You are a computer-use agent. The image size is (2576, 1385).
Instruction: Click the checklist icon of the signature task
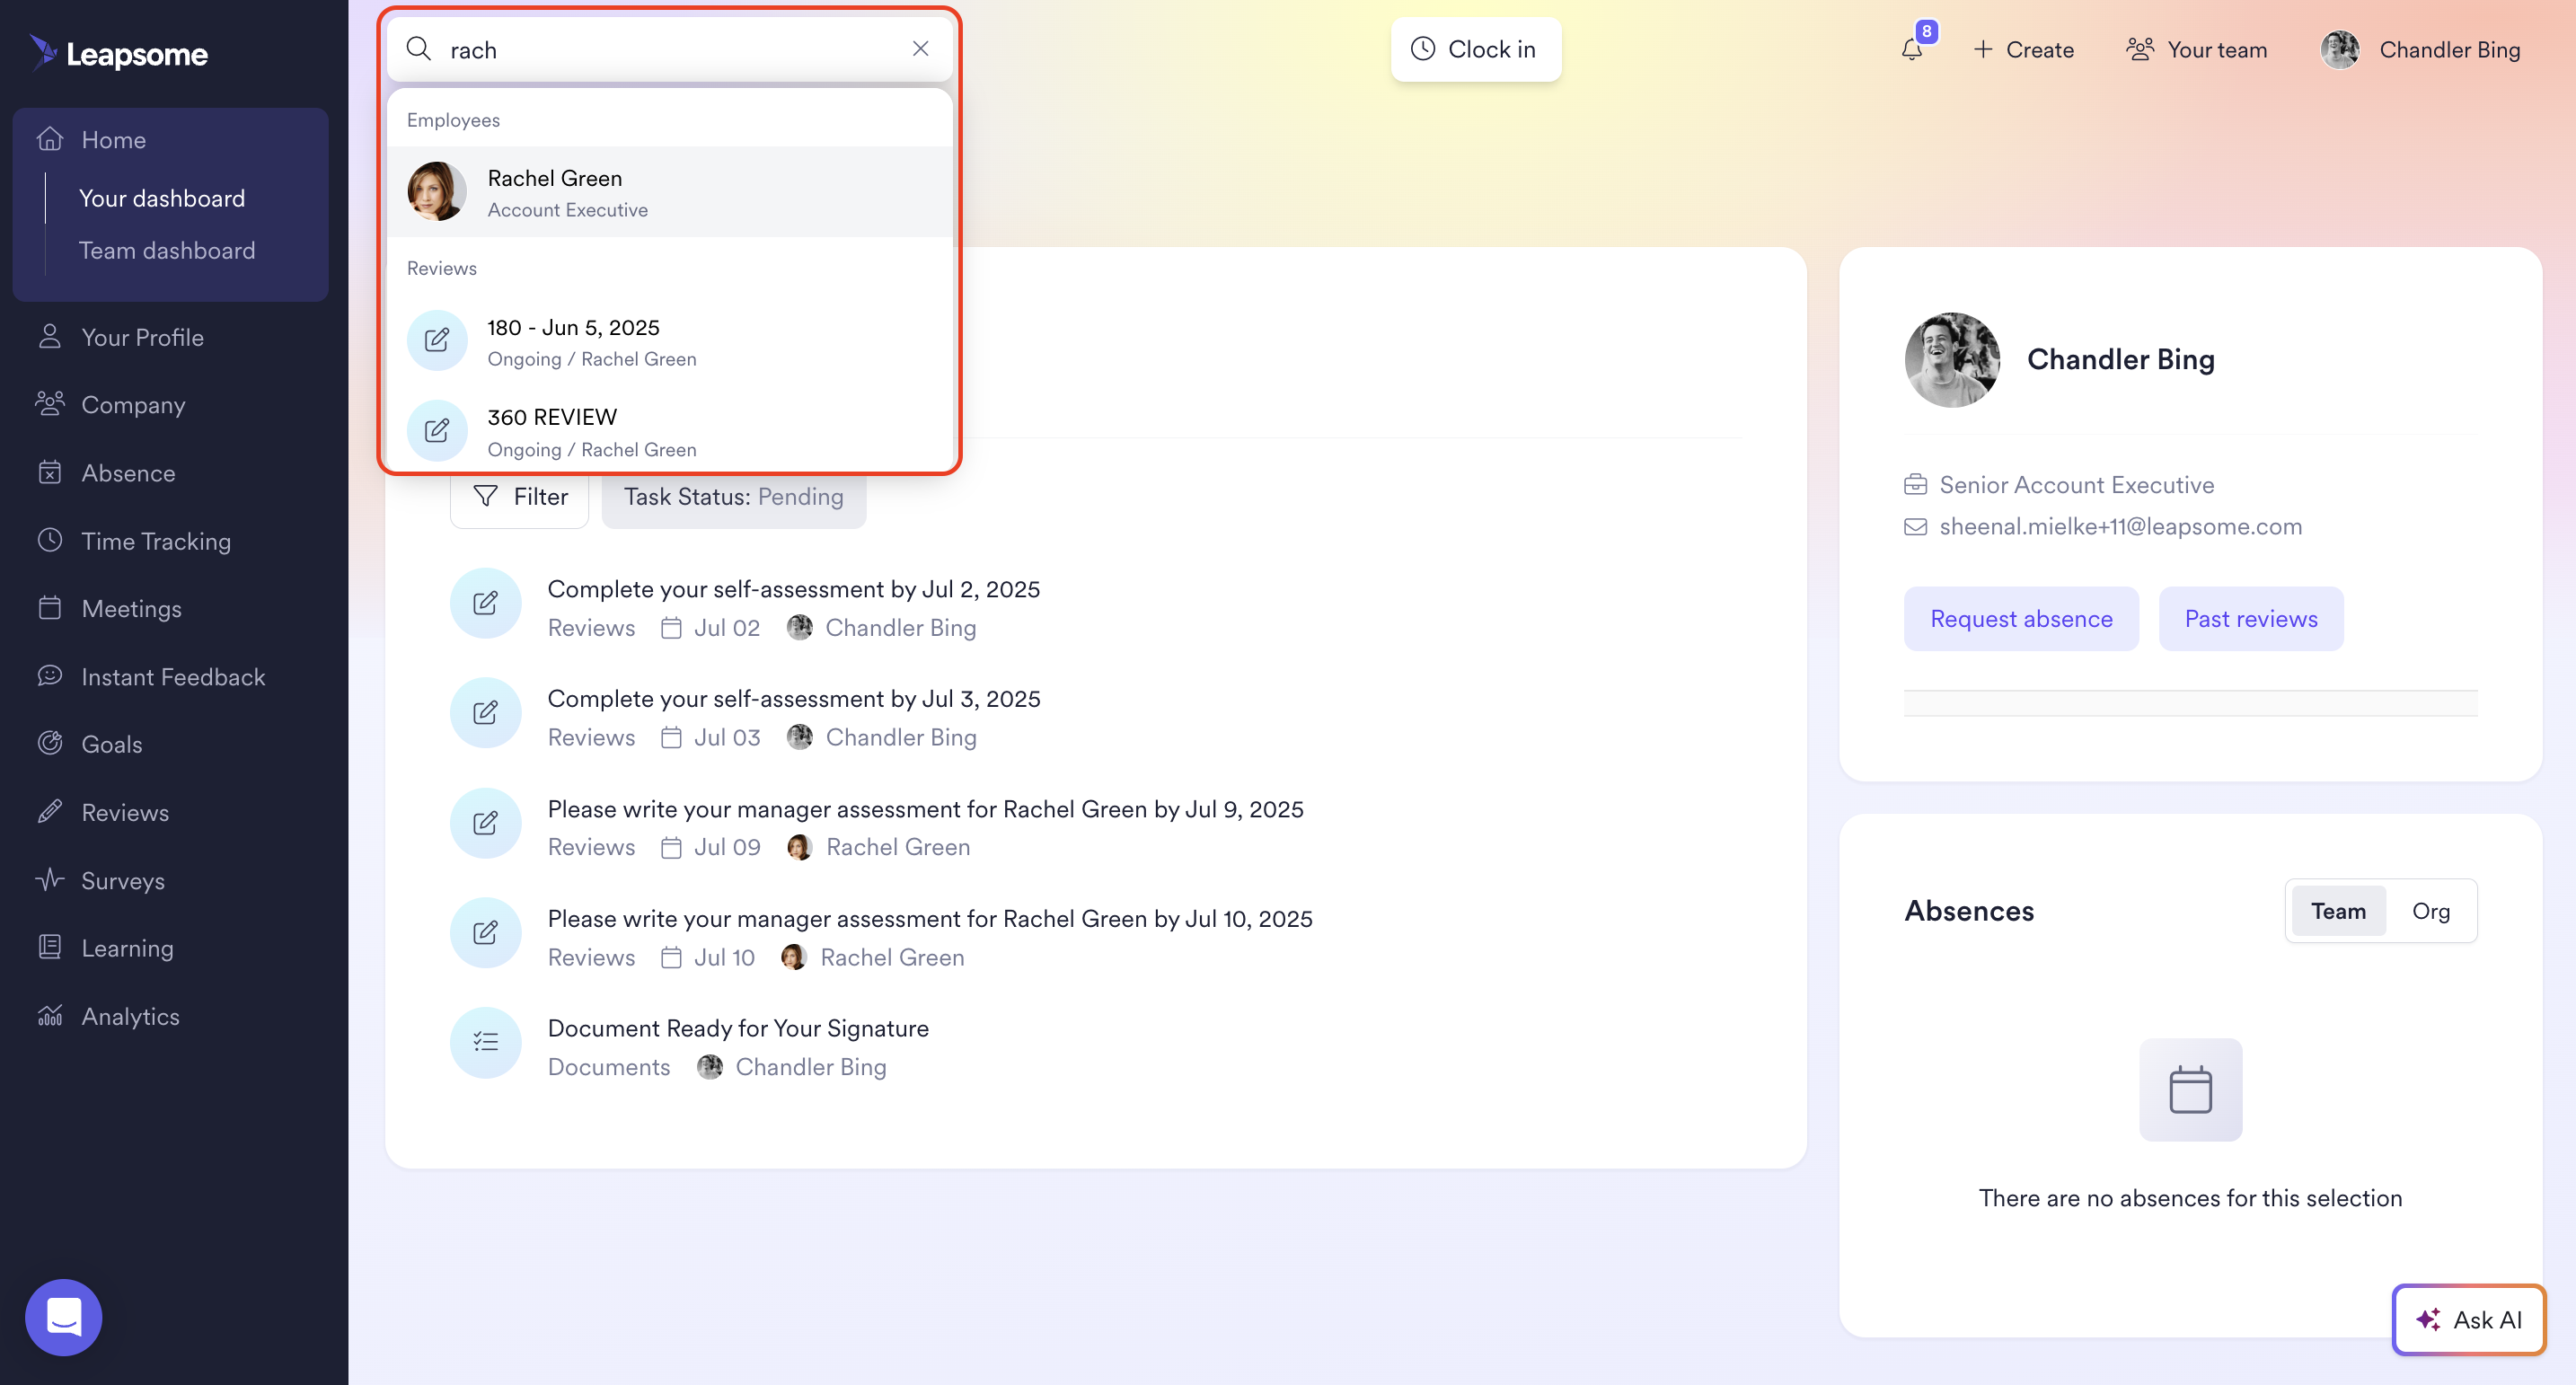486,1042
